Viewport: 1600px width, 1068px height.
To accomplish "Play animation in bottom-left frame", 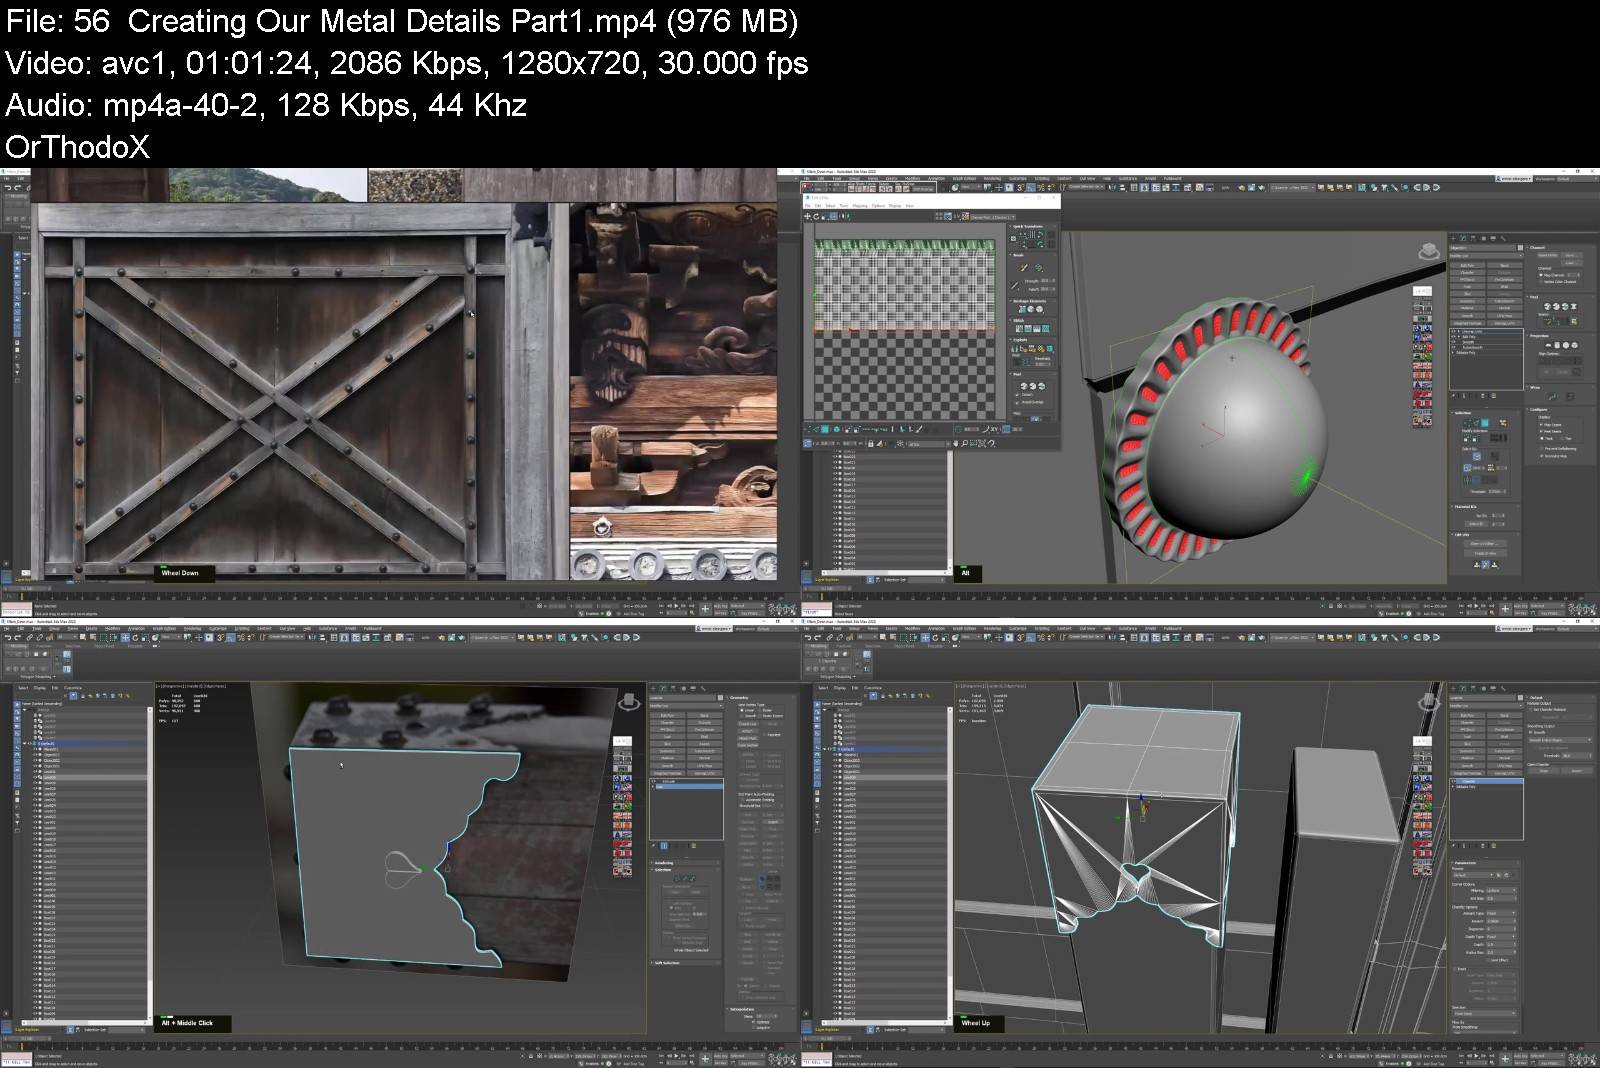I will [676, 1056].
